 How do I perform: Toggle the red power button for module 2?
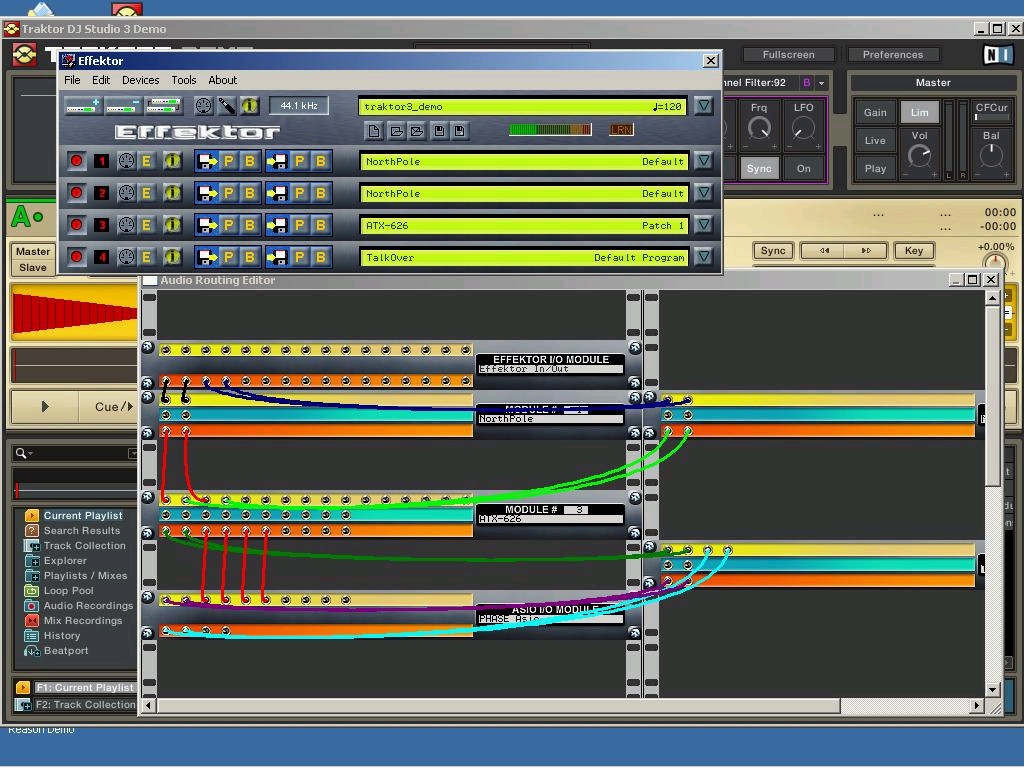coord(76,193)
